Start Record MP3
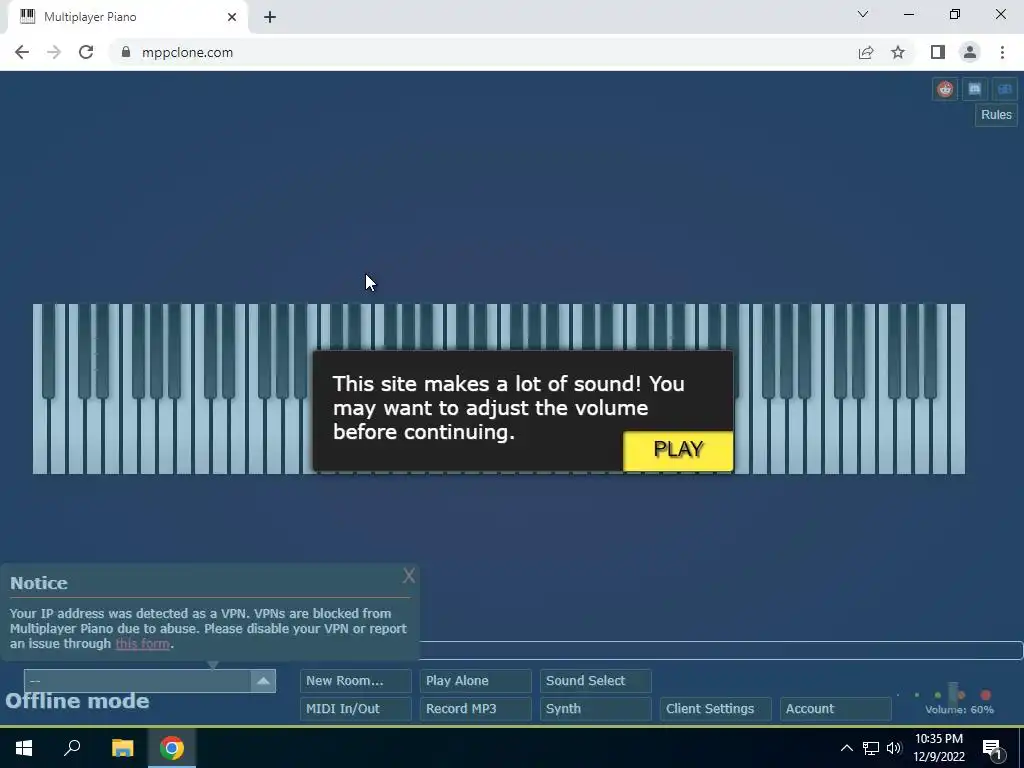The height and width of the screenshot is (768, 1024). click(x=475, y=709)
